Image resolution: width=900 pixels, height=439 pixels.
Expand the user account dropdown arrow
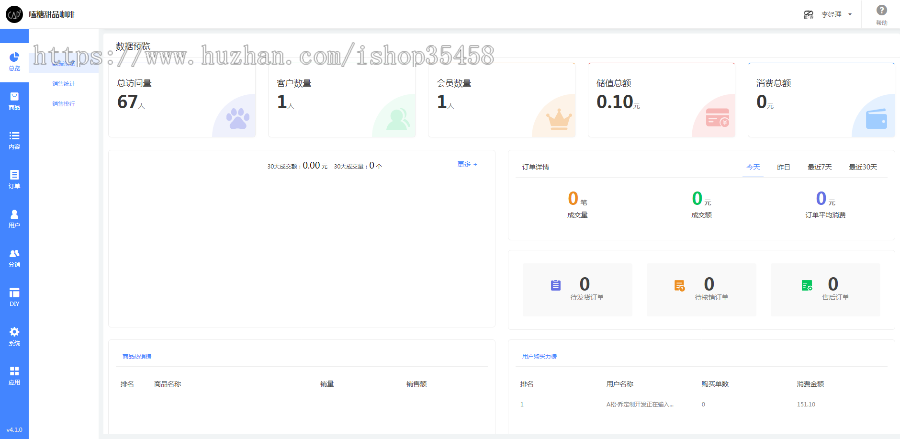850,14
